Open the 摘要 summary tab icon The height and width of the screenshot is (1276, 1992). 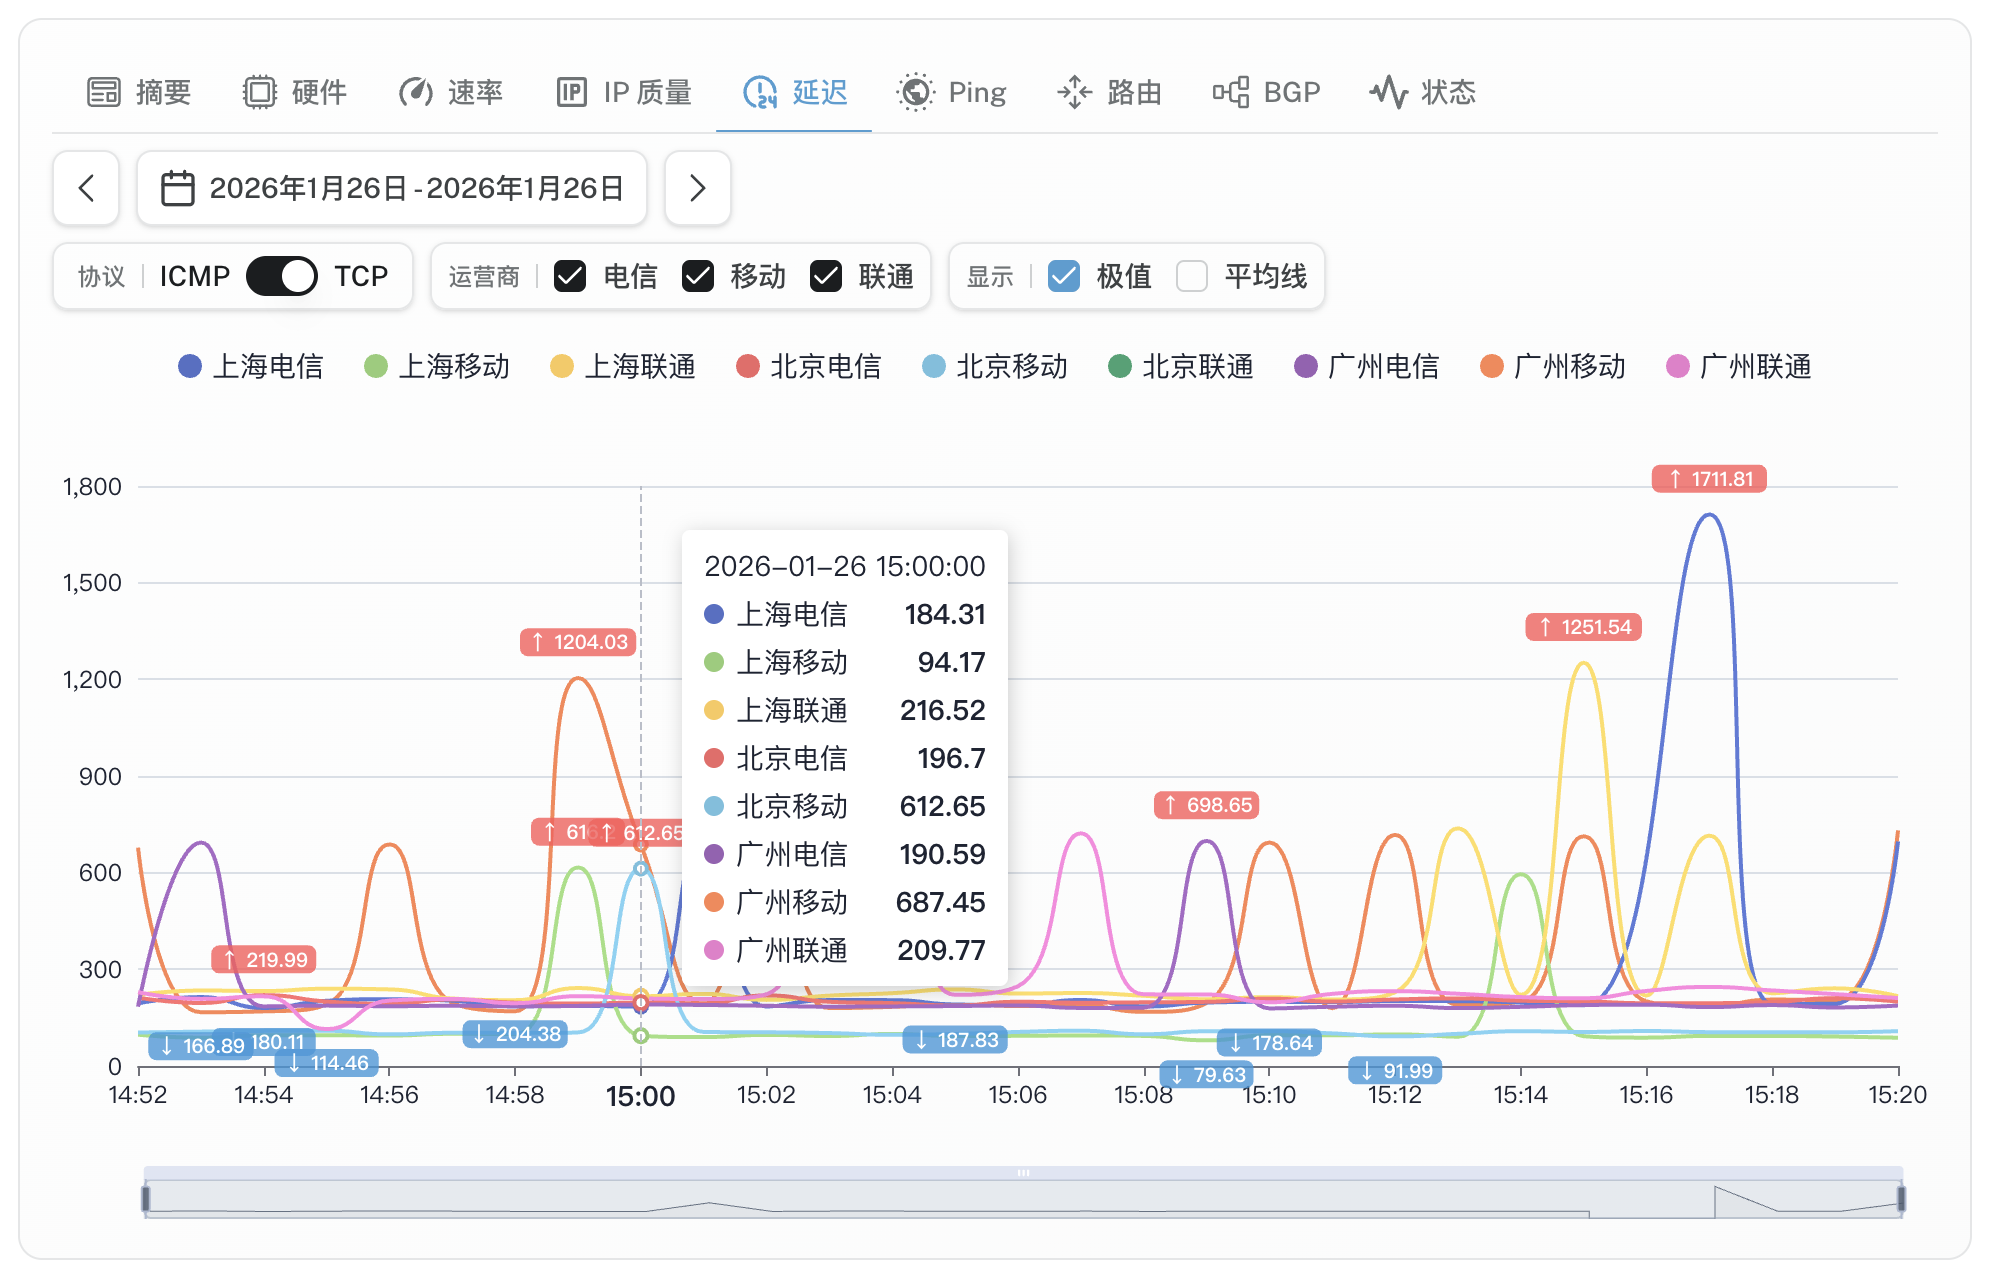coord(105,91)
